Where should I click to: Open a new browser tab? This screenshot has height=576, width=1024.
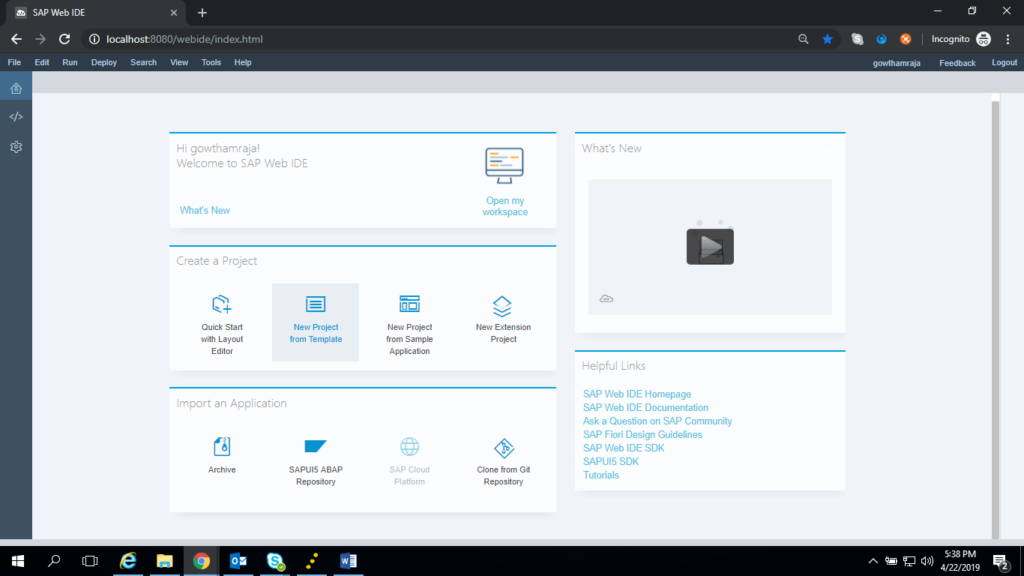(x=202, y=12)
